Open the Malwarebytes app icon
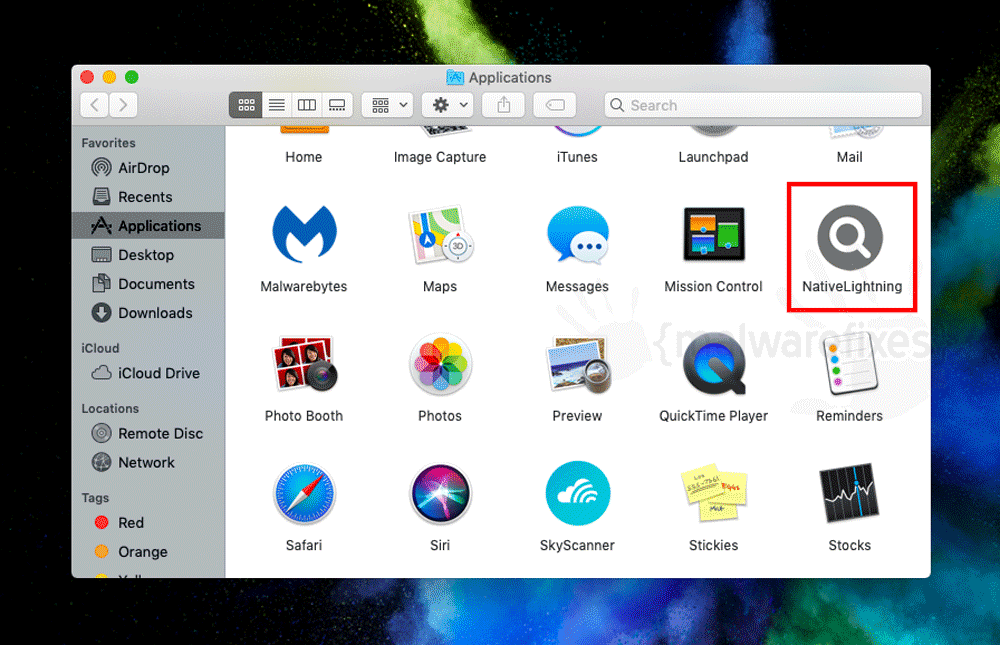The width and height of the screenshot is (1000, 645). coord(304,234)
